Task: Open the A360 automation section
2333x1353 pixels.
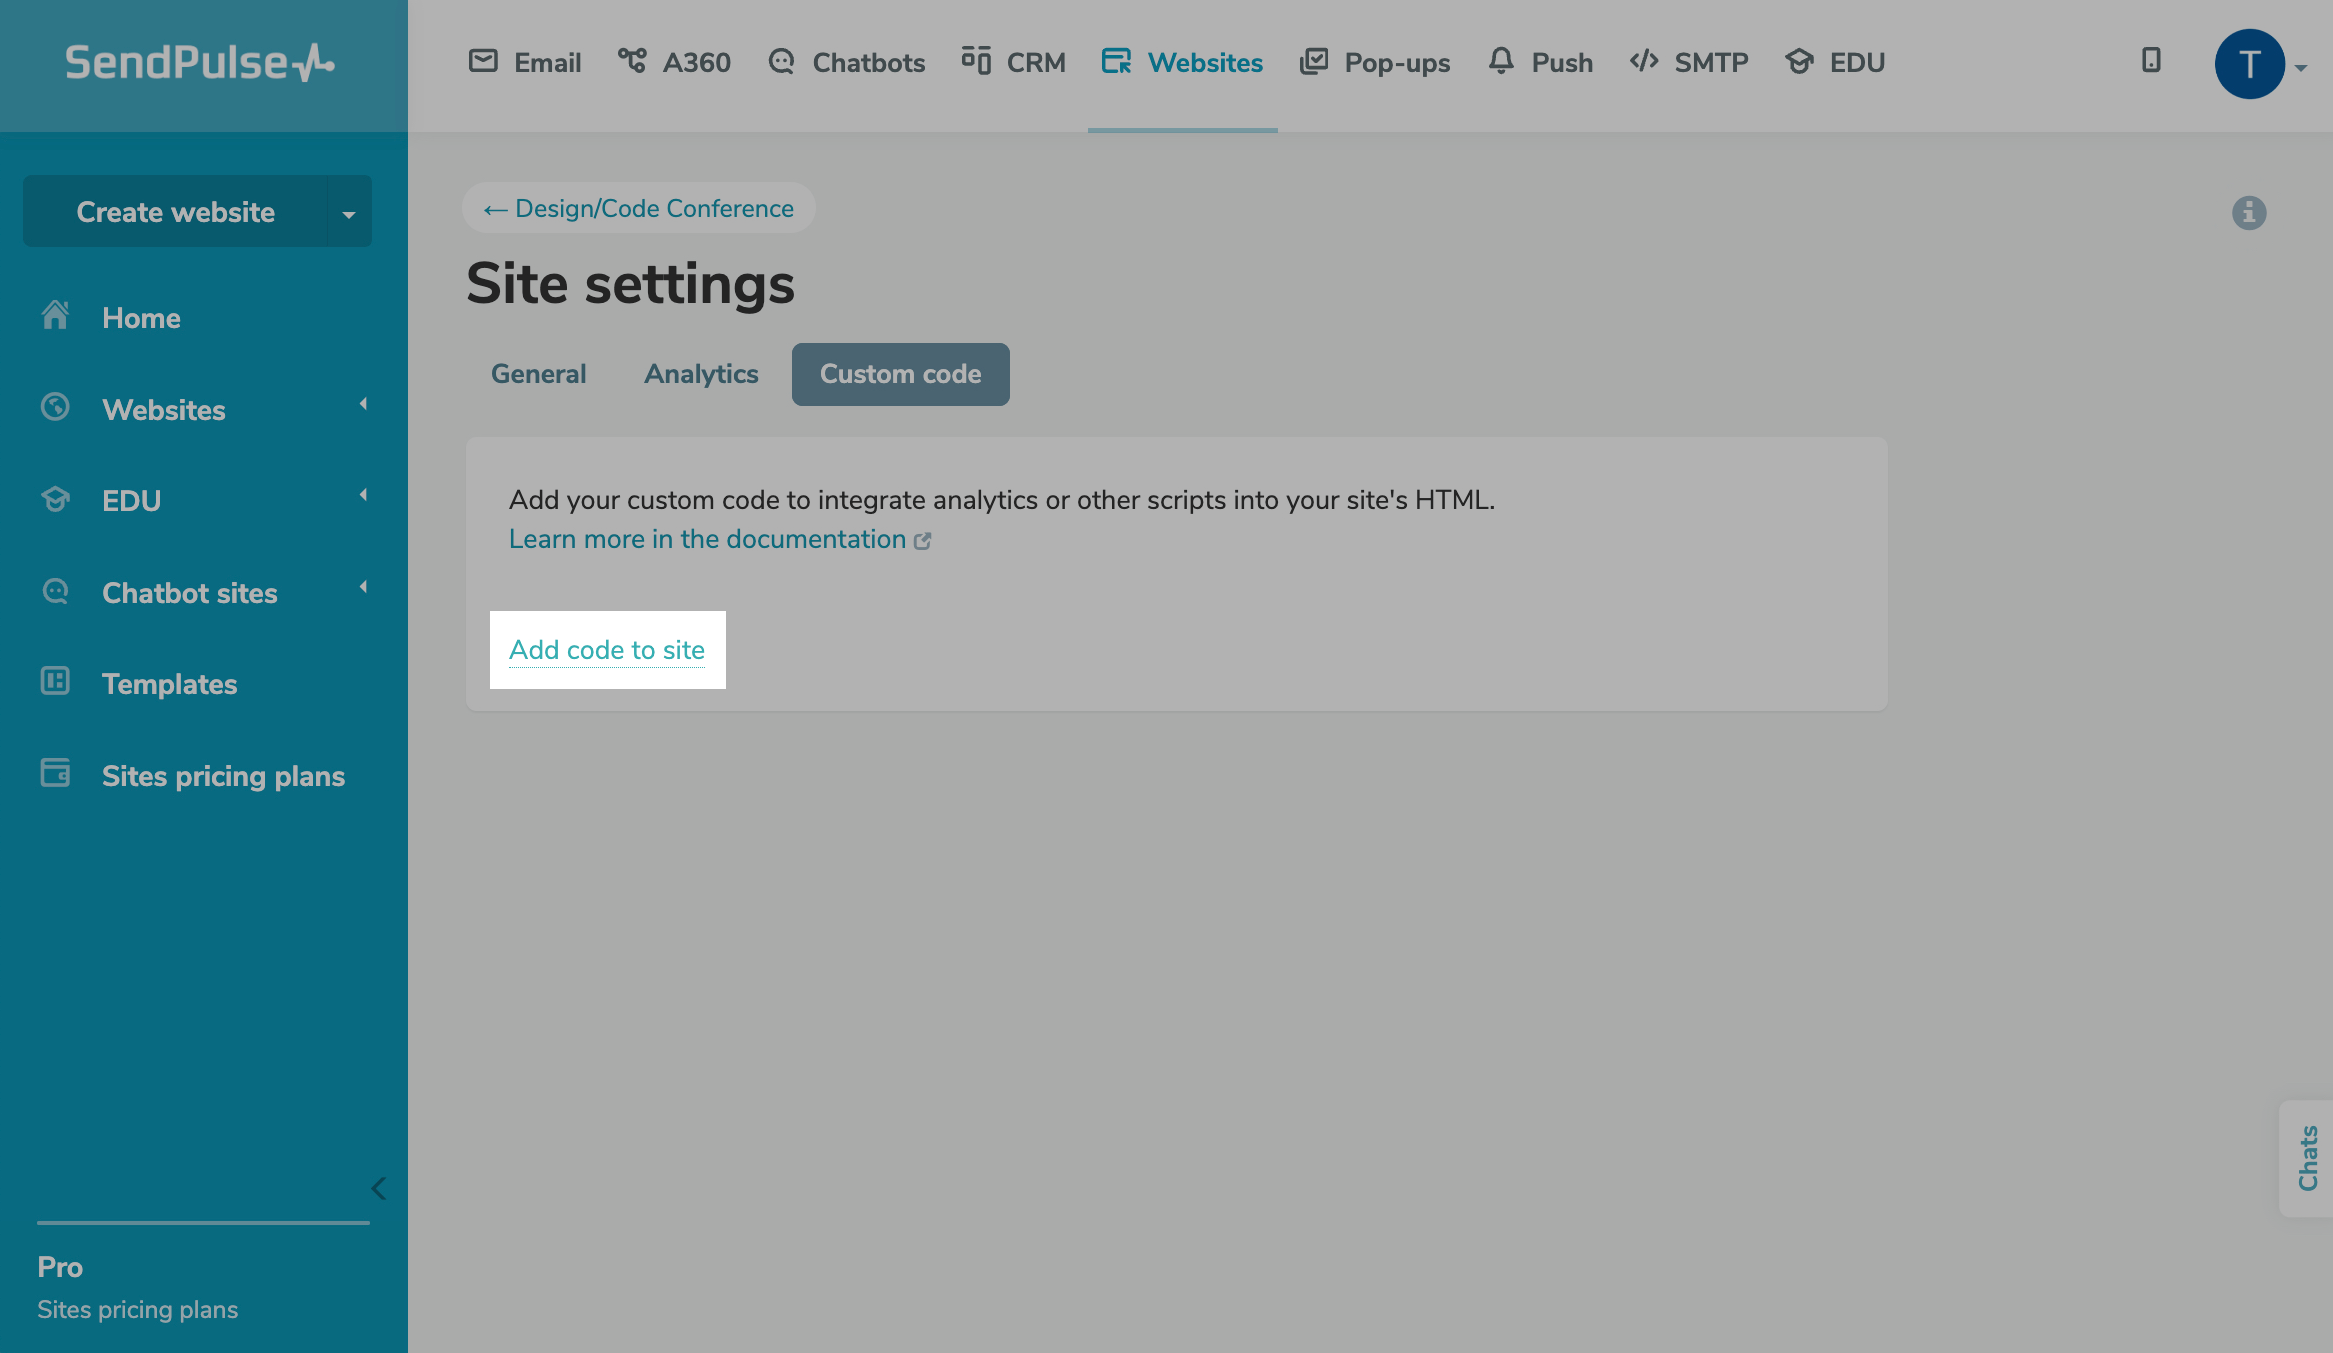Action: (675, 62)
